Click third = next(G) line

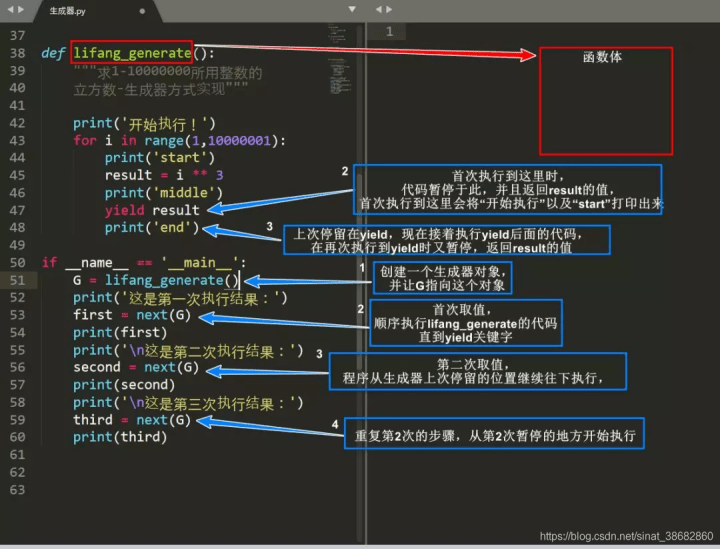[x=132, y=420]
